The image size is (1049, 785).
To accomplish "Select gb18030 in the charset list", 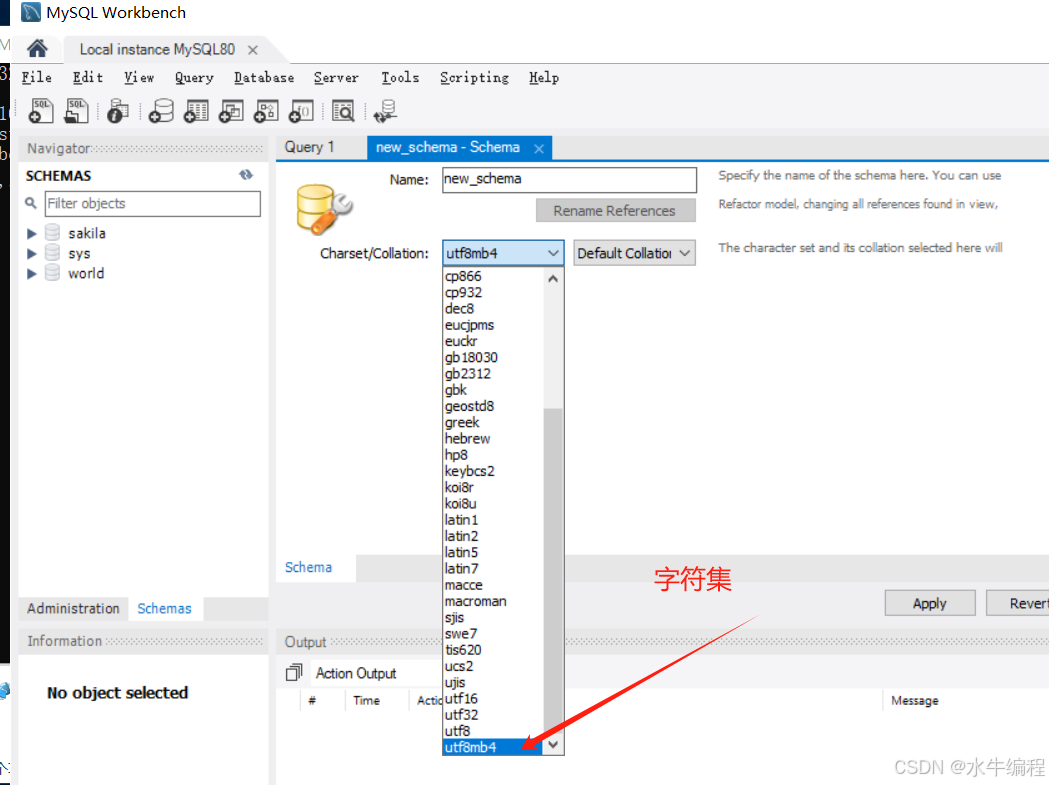I will click(x=493, y=357).
